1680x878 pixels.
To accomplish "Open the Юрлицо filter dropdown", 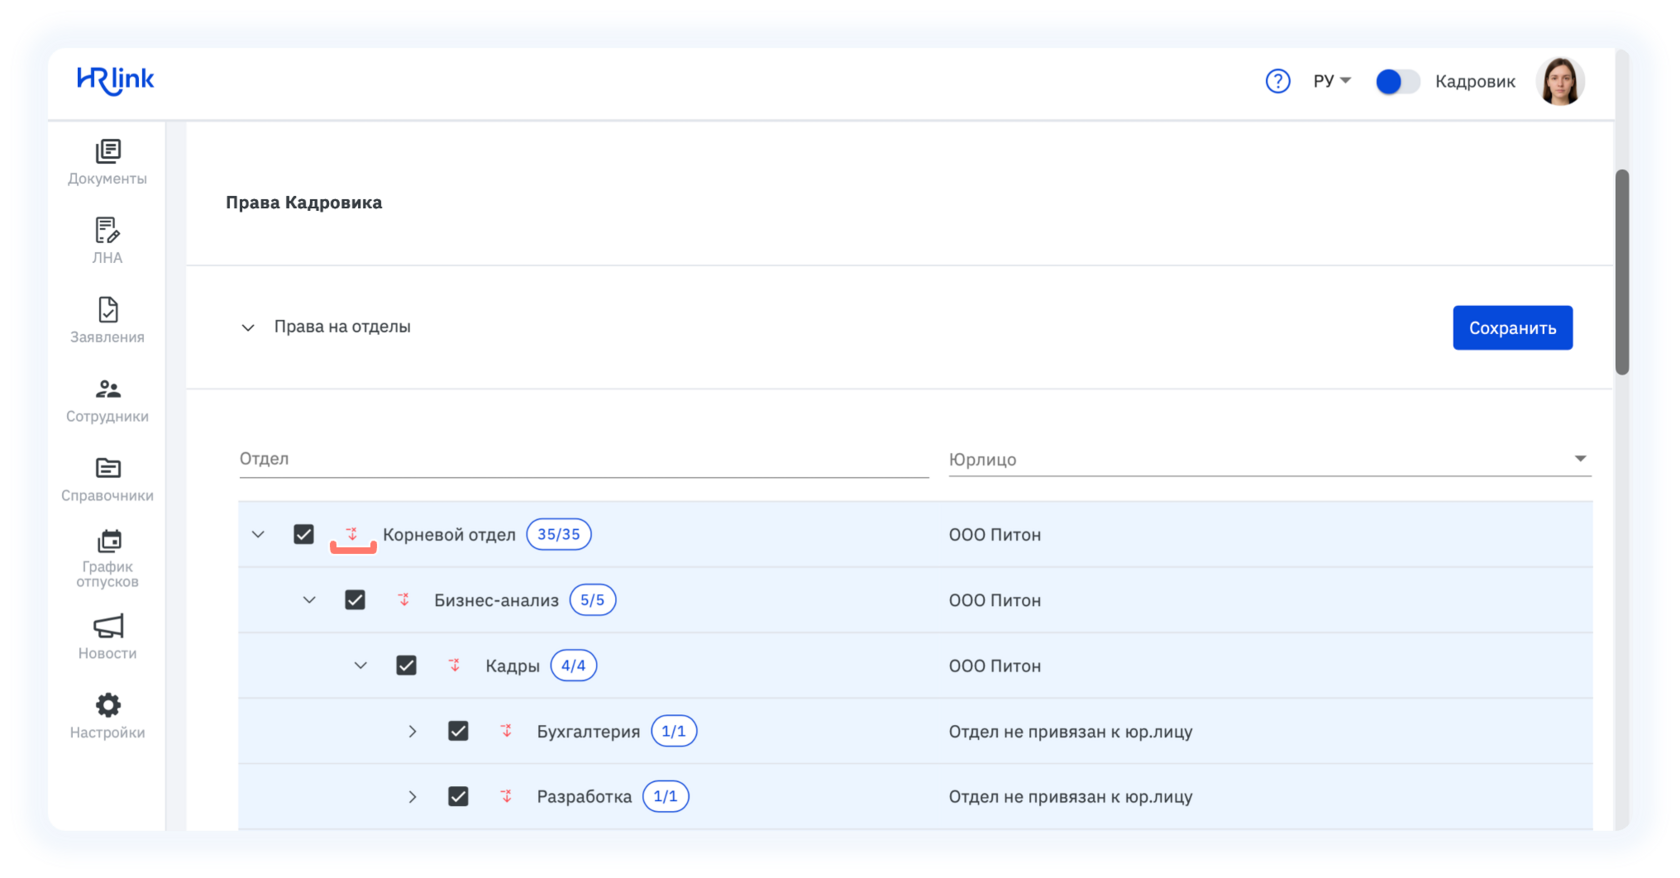I will click(x=1270, y=459).
